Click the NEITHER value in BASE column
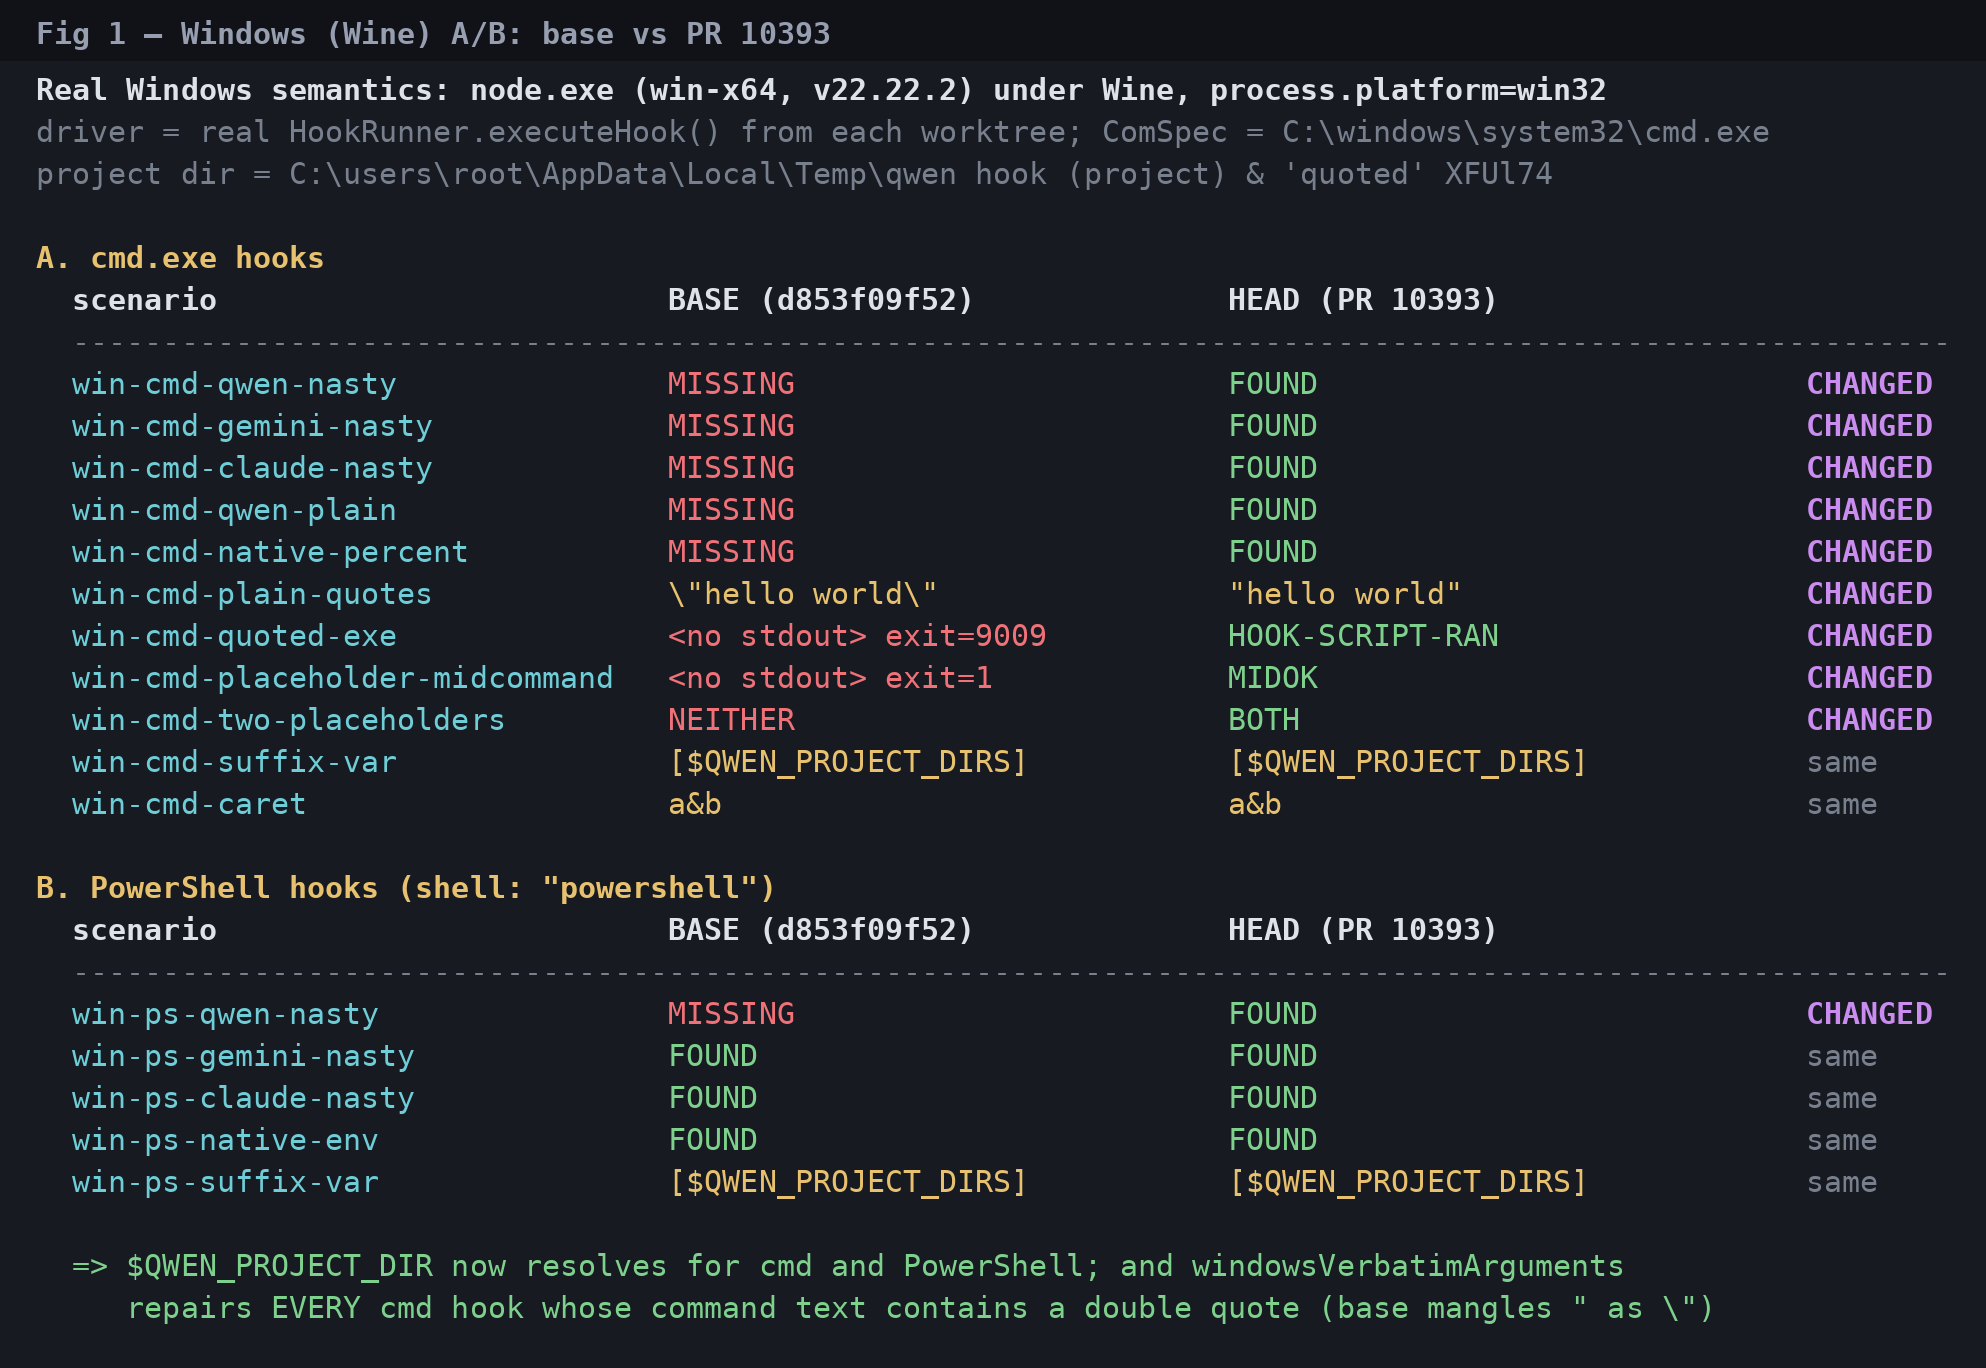Screen dimensions: 1986x1368 pyautogui.click(x=731, y=720)
